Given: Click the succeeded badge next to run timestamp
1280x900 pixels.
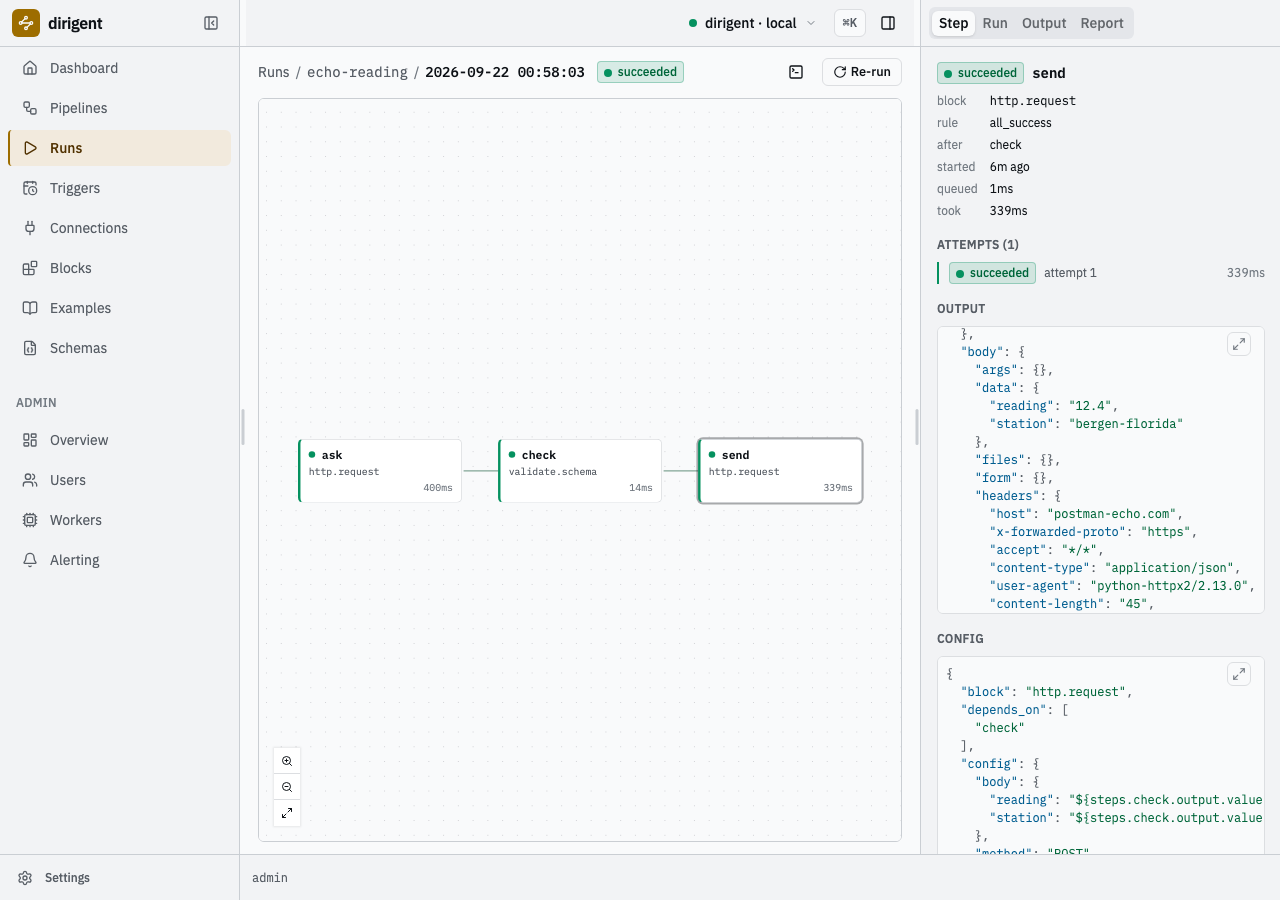Looking at the screenshot, I should click(640, 72).
